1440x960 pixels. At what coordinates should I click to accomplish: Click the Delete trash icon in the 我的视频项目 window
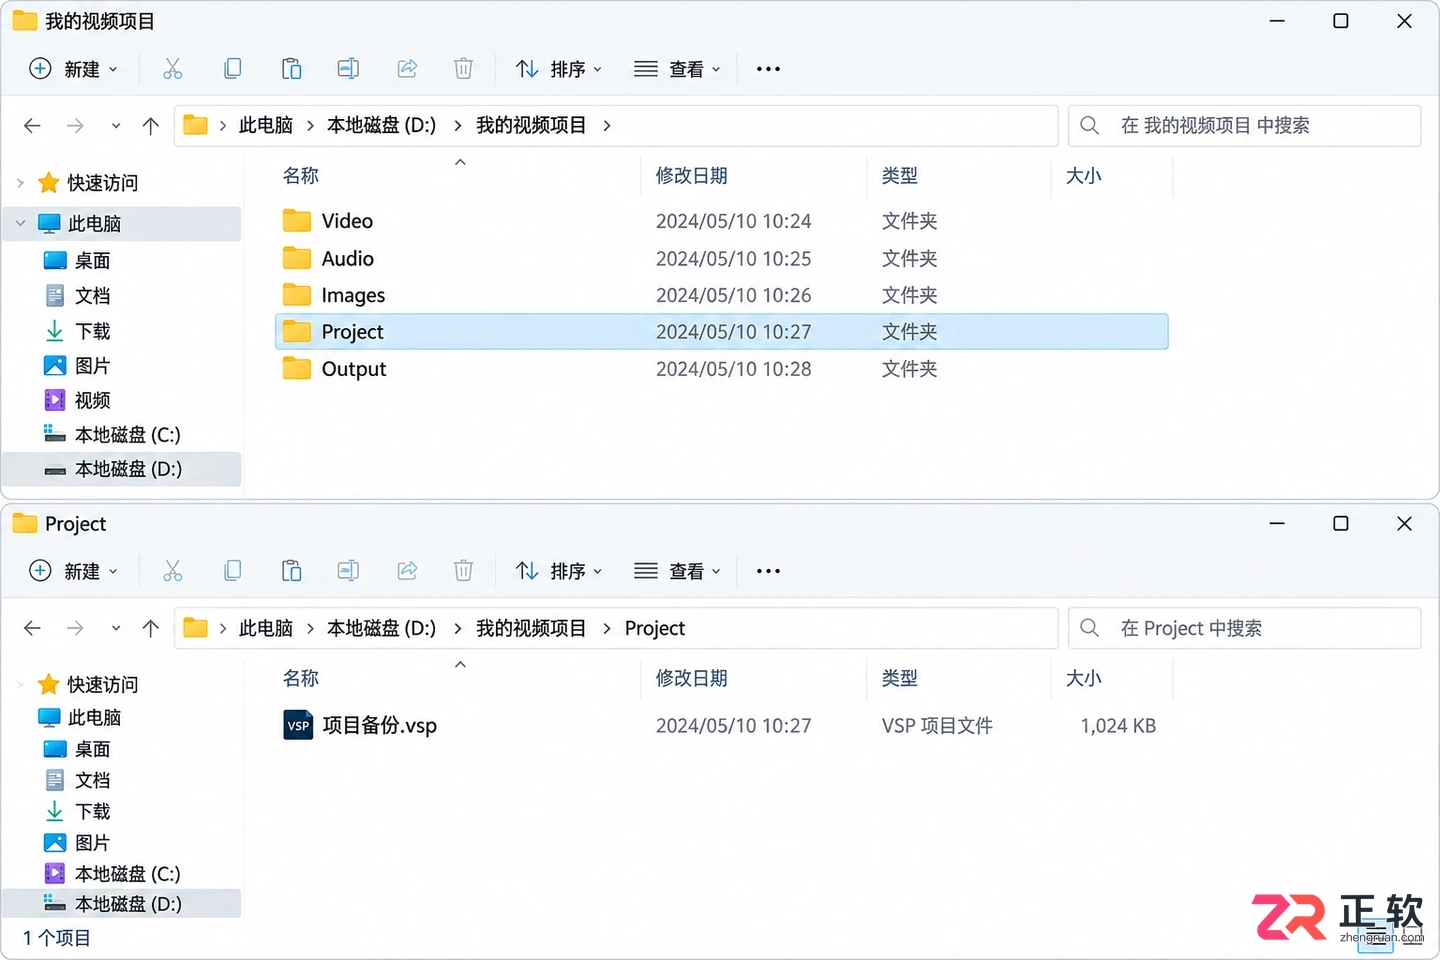(463, 69)
